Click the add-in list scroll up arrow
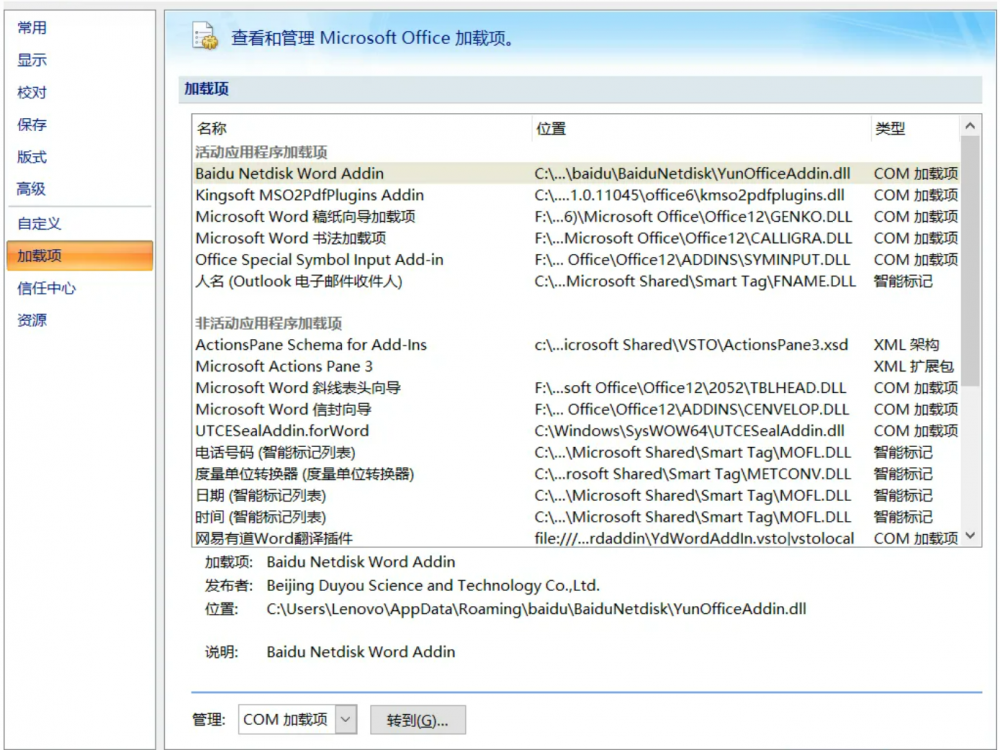Viewport: 1000px width, 750px height. click(970, 126)
